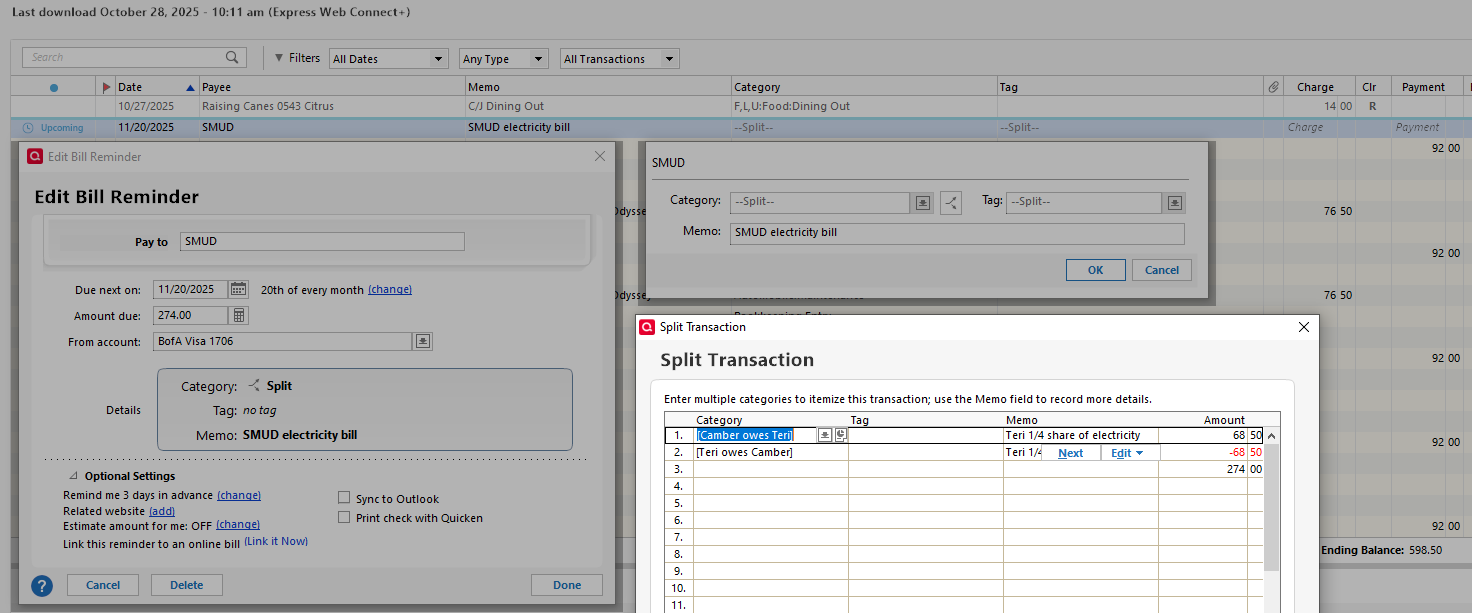The width and height of the screenshot is (1472, 613).
Task: Click the blue status dot column header
Action: tap(53, 88)
